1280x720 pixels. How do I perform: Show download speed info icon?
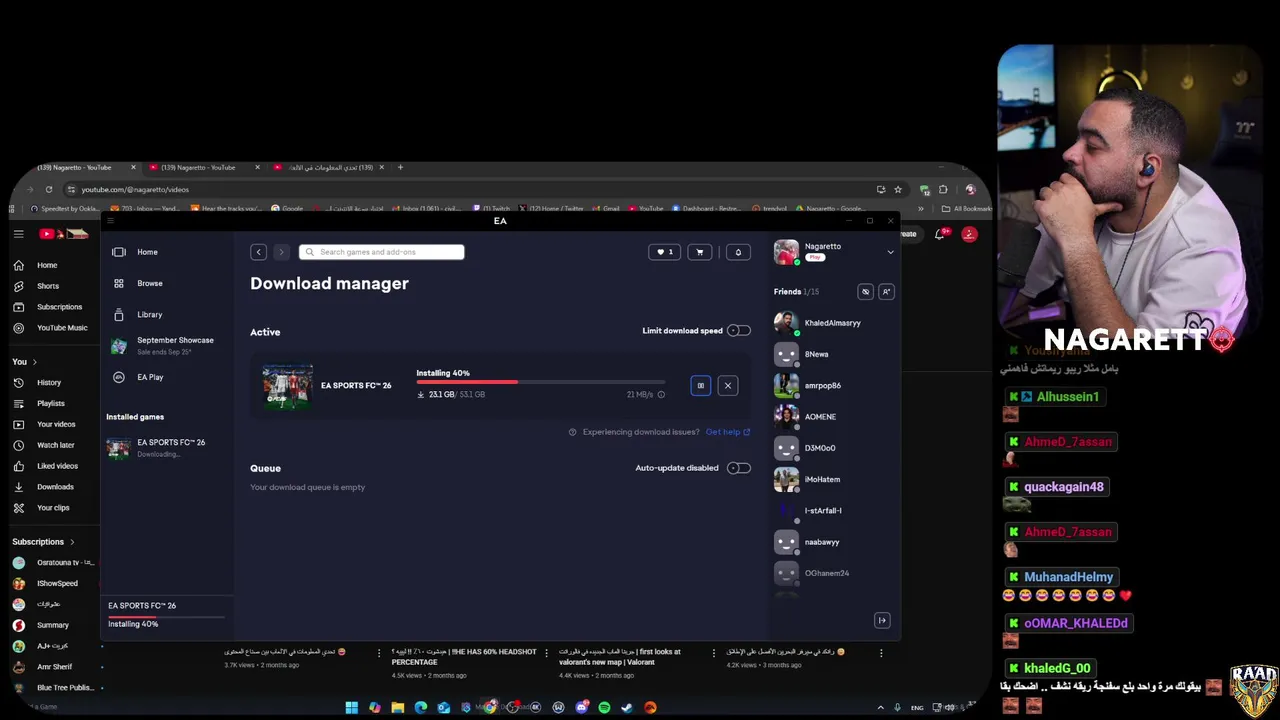tap(661, 395)
